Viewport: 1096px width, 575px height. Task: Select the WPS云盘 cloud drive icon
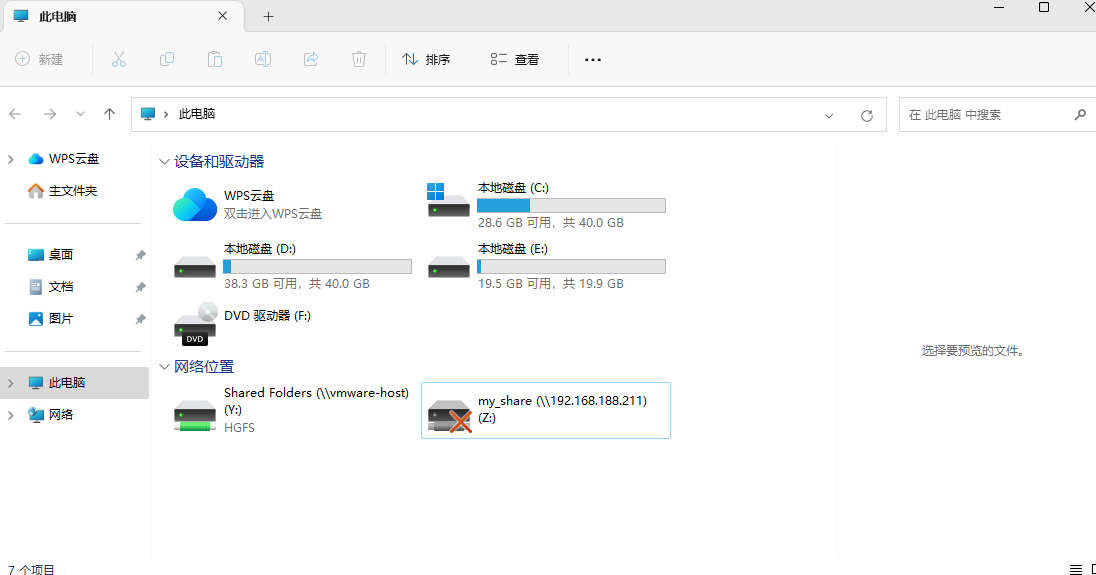pos(195,205)
